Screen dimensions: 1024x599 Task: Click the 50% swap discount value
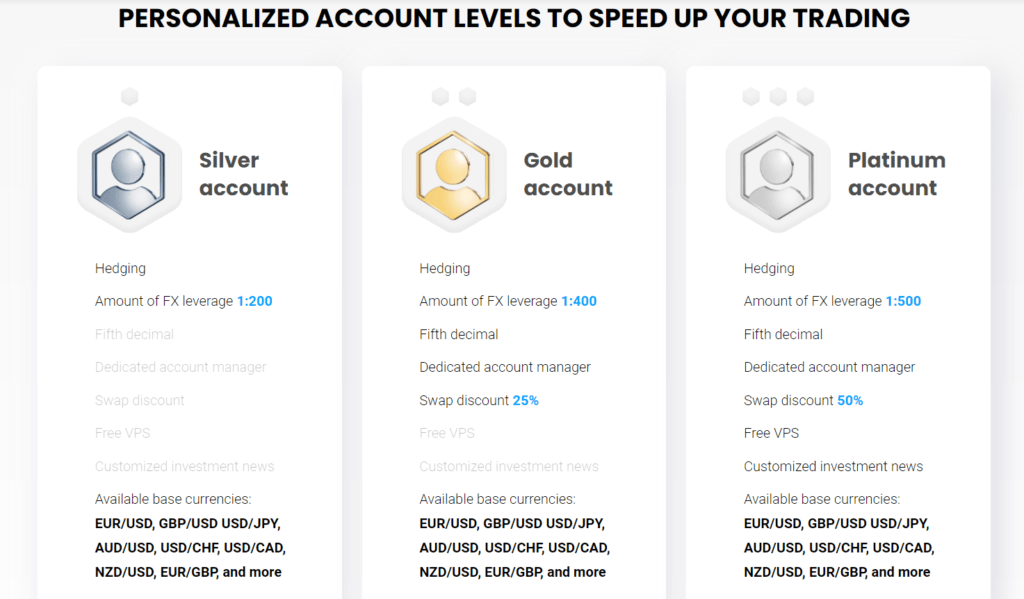point(850,400)
